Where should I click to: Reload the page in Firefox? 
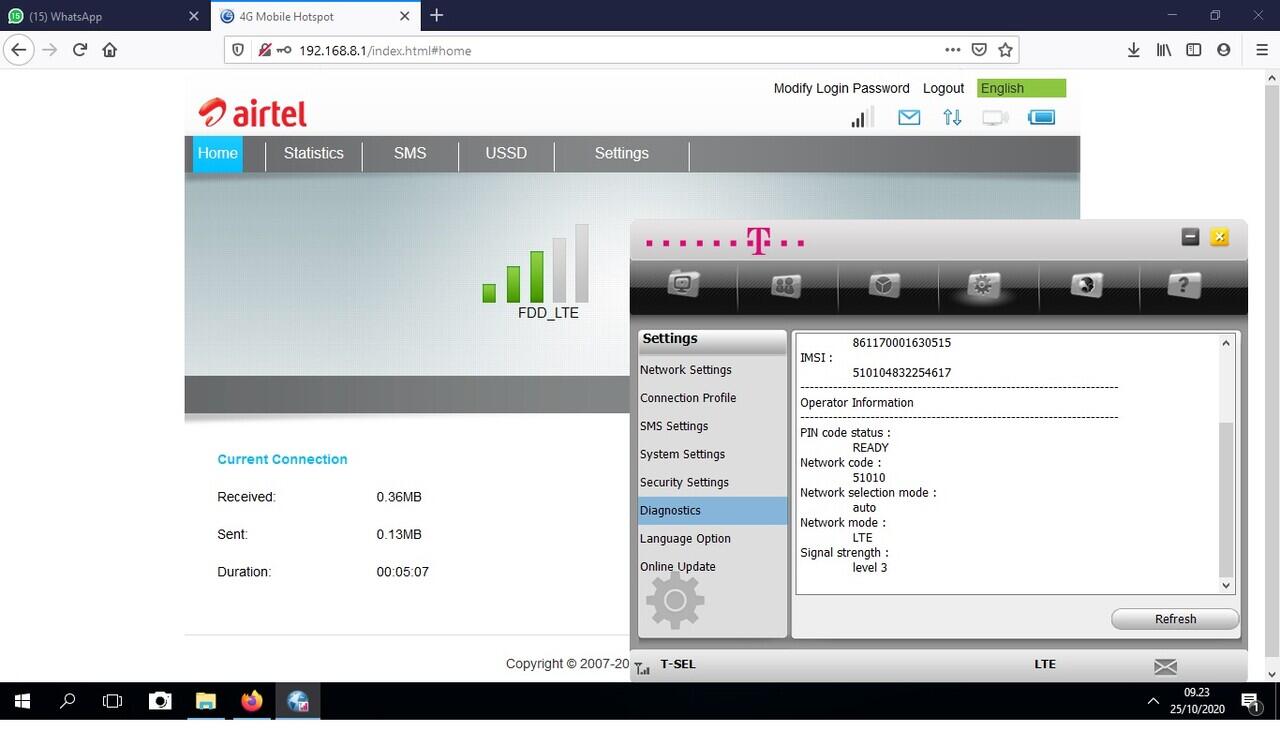coord(80,50)
